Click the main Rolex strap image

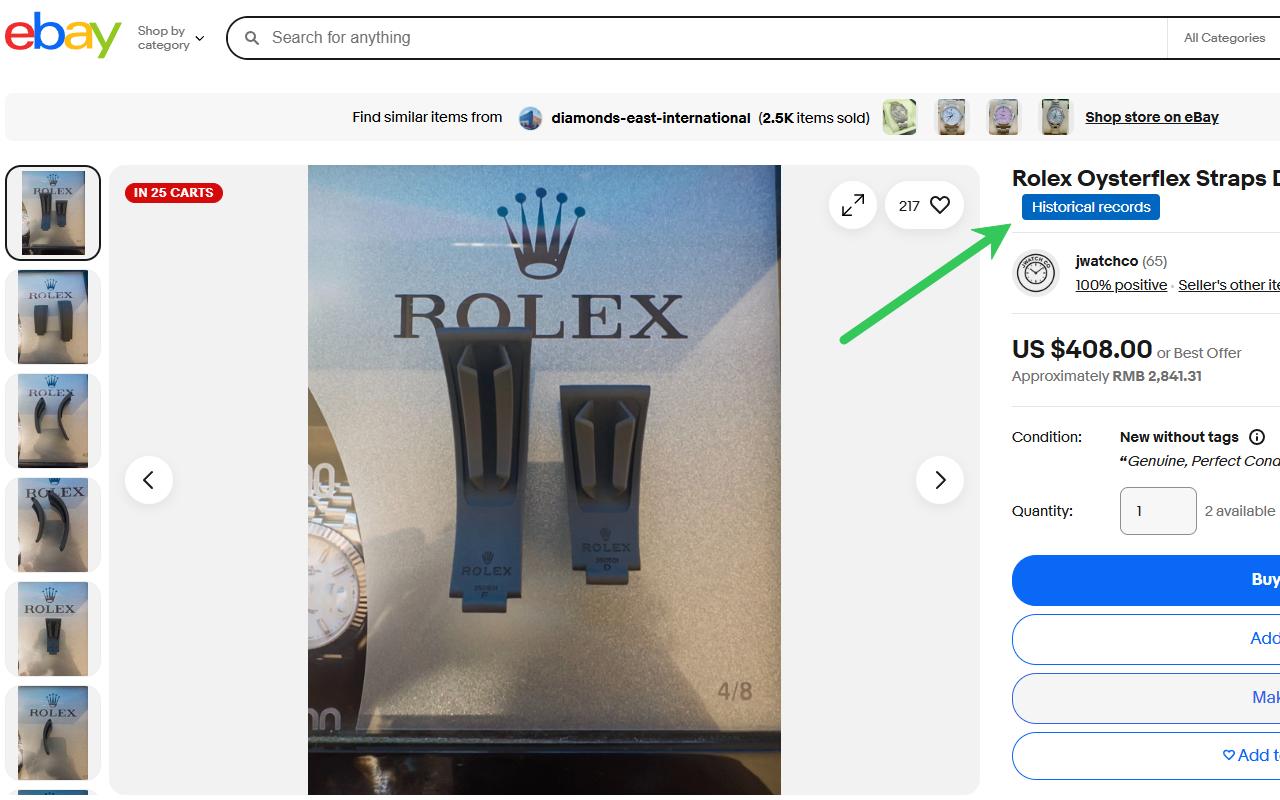tap(544, 480)
